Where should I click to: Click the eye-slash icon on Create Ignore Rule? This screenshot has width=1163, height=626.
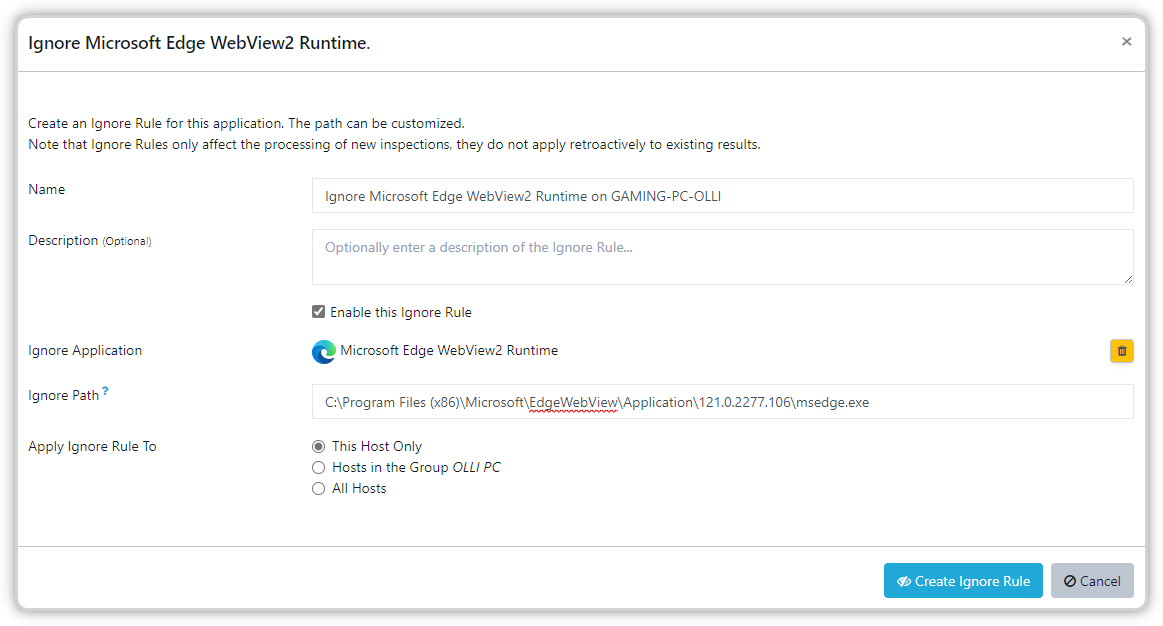903,581
